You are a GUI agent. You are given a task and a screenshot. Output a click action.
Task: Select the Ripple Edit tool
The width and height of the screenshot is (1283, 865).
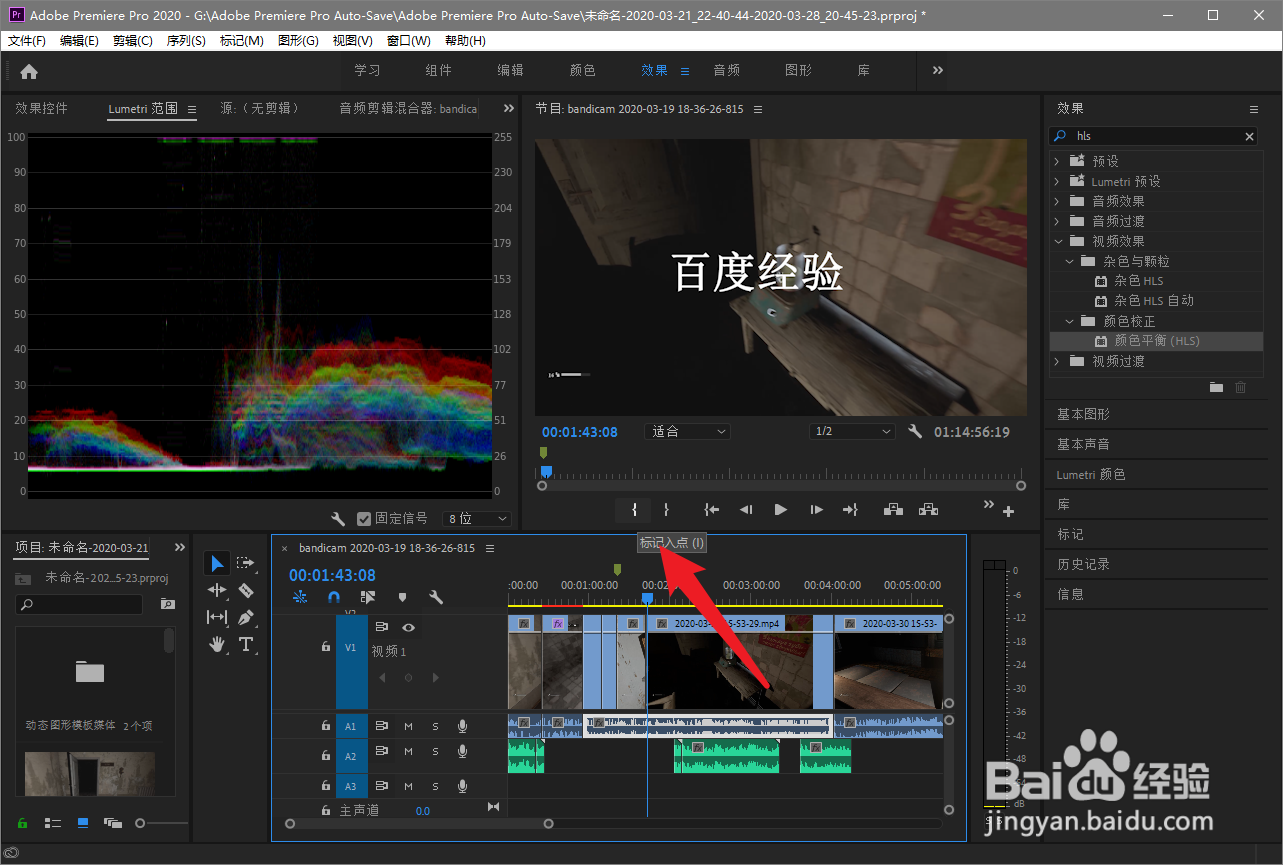pos(217,590)
